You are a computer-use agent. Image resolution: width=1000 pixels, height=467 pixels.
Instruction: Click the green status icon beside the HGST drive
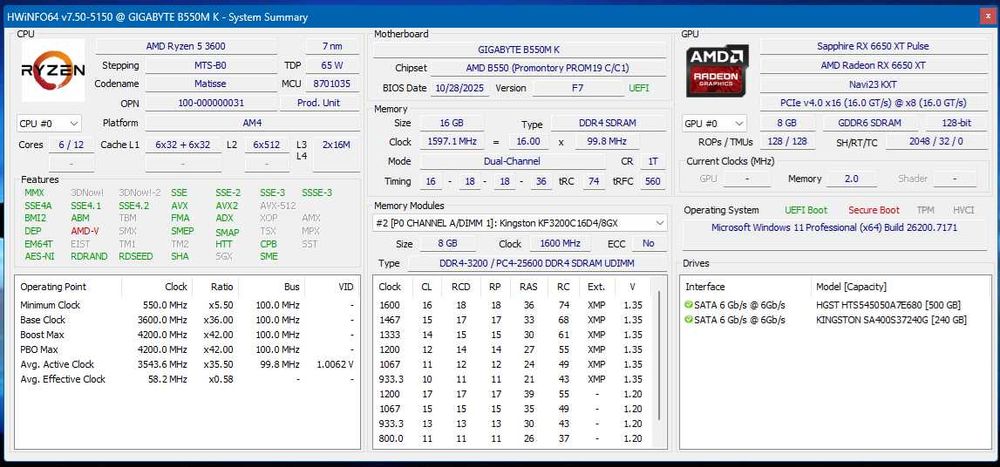click(x=689, y=305)
